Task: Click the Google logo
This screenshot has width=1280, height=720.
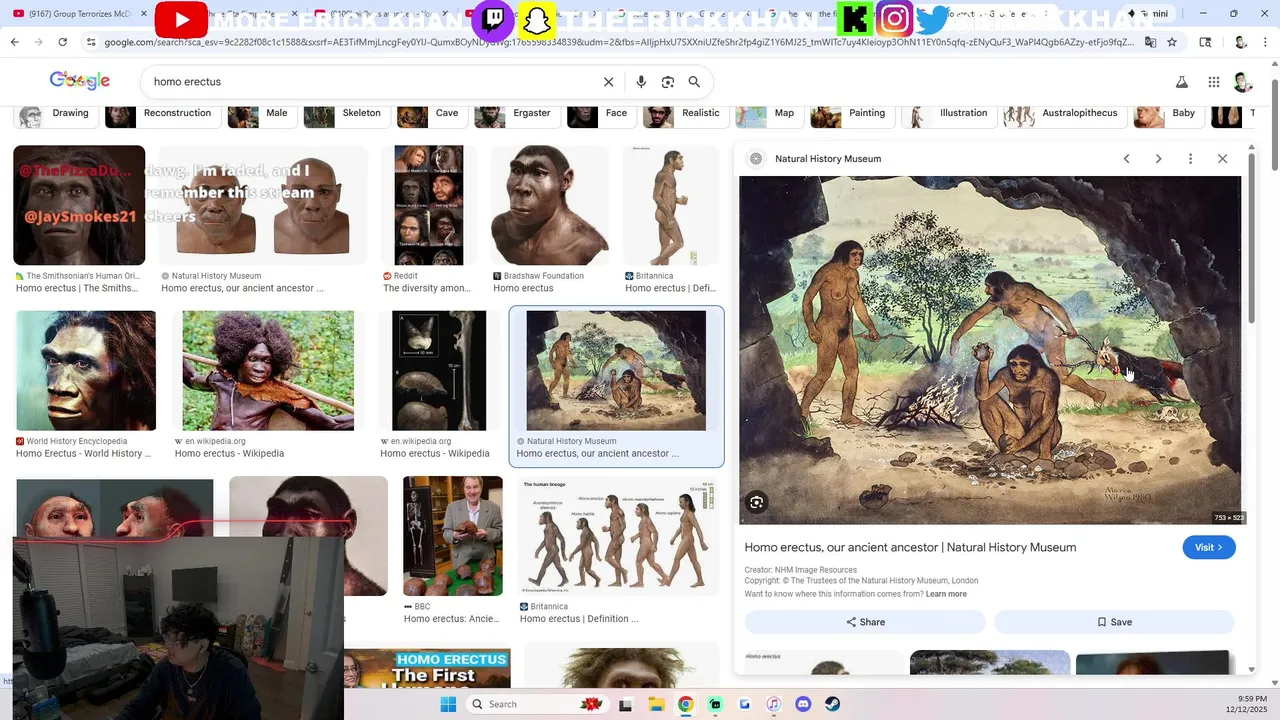Action: click(79, 81)
